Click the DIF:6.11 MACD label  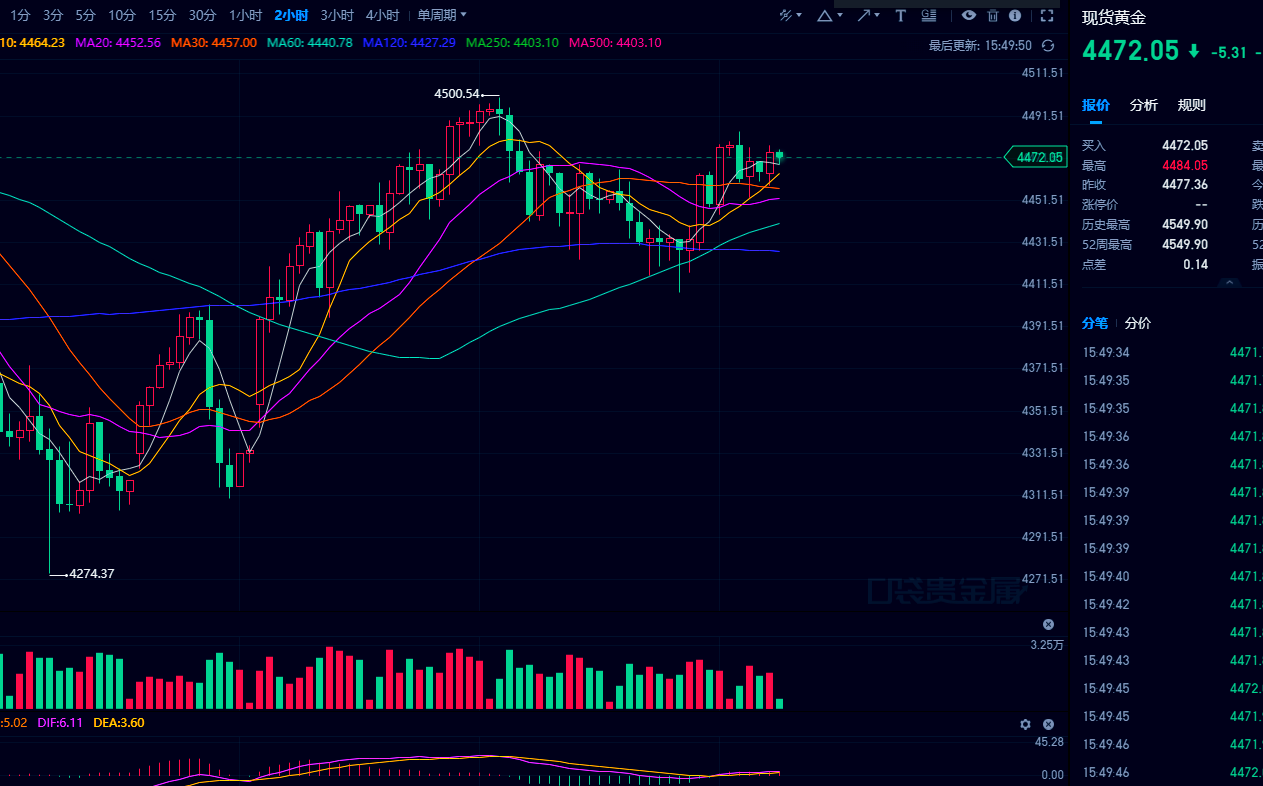click(x=61, y=723)
